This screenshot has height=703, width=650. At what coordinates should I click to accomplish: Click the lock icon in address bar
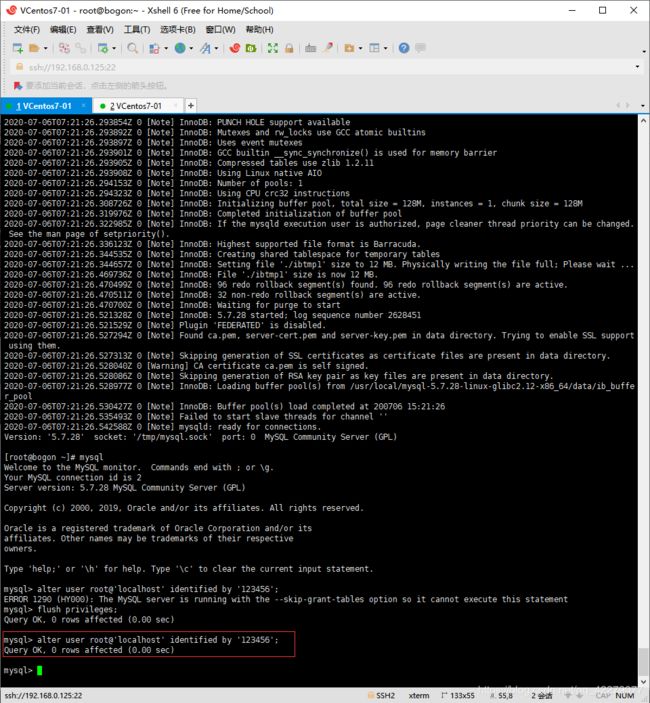tap(19, 67)
